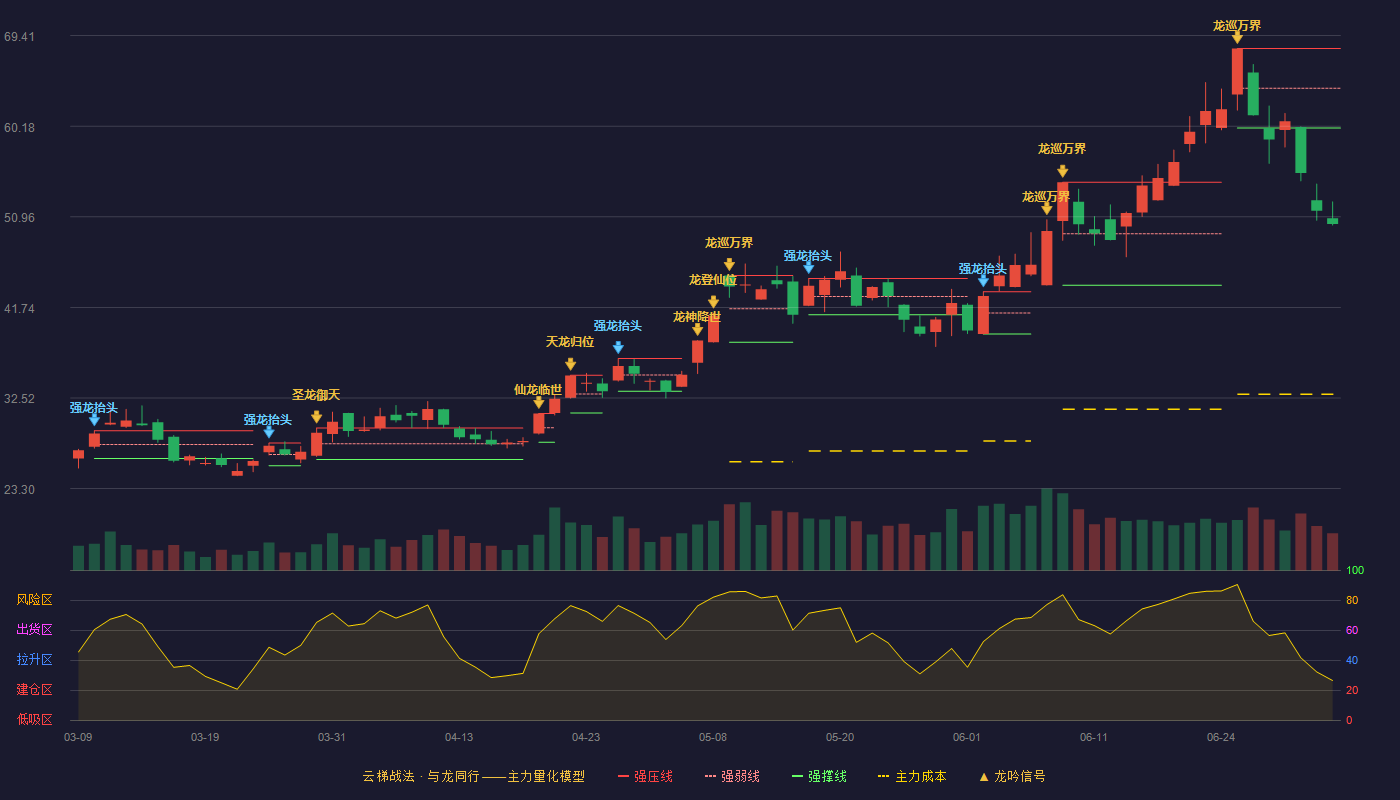Click the 03-19 date label
This screenshot has width=1400, height=800.
click(x=205, y=737)
